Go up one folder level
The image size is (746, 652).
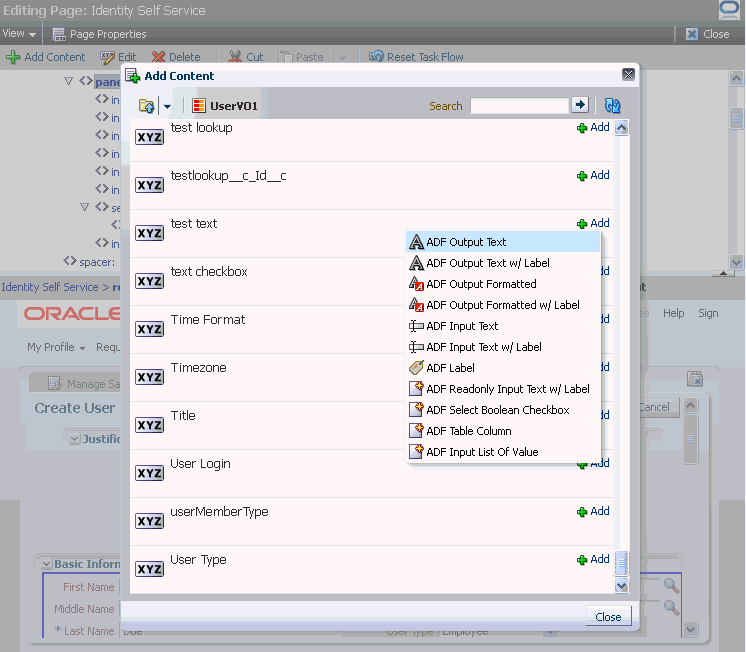147,106
